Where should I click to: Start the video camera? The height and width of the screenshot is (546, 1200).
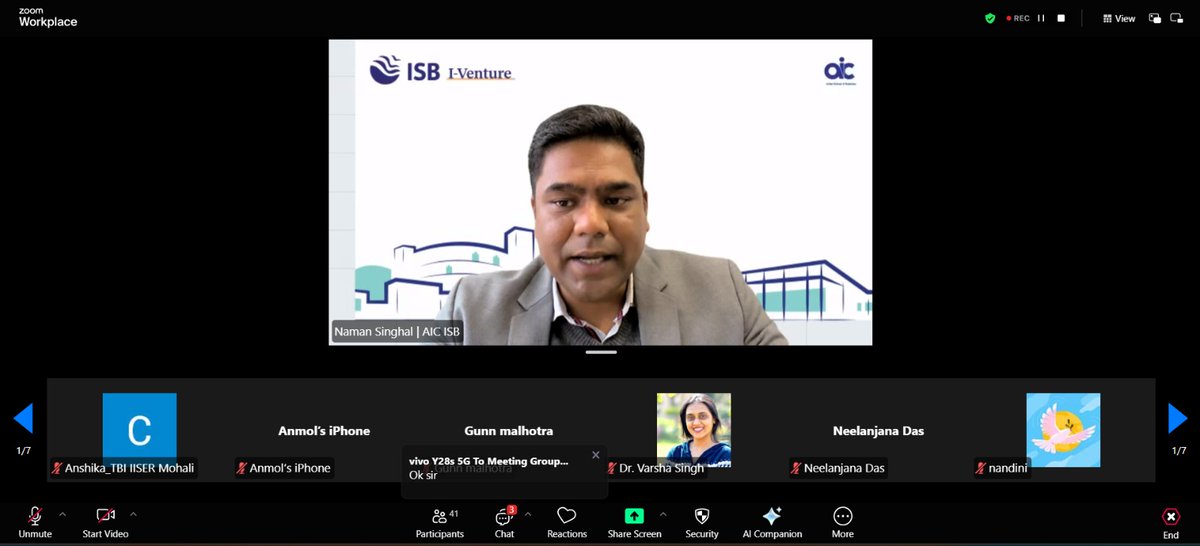(x=105, y=521)
